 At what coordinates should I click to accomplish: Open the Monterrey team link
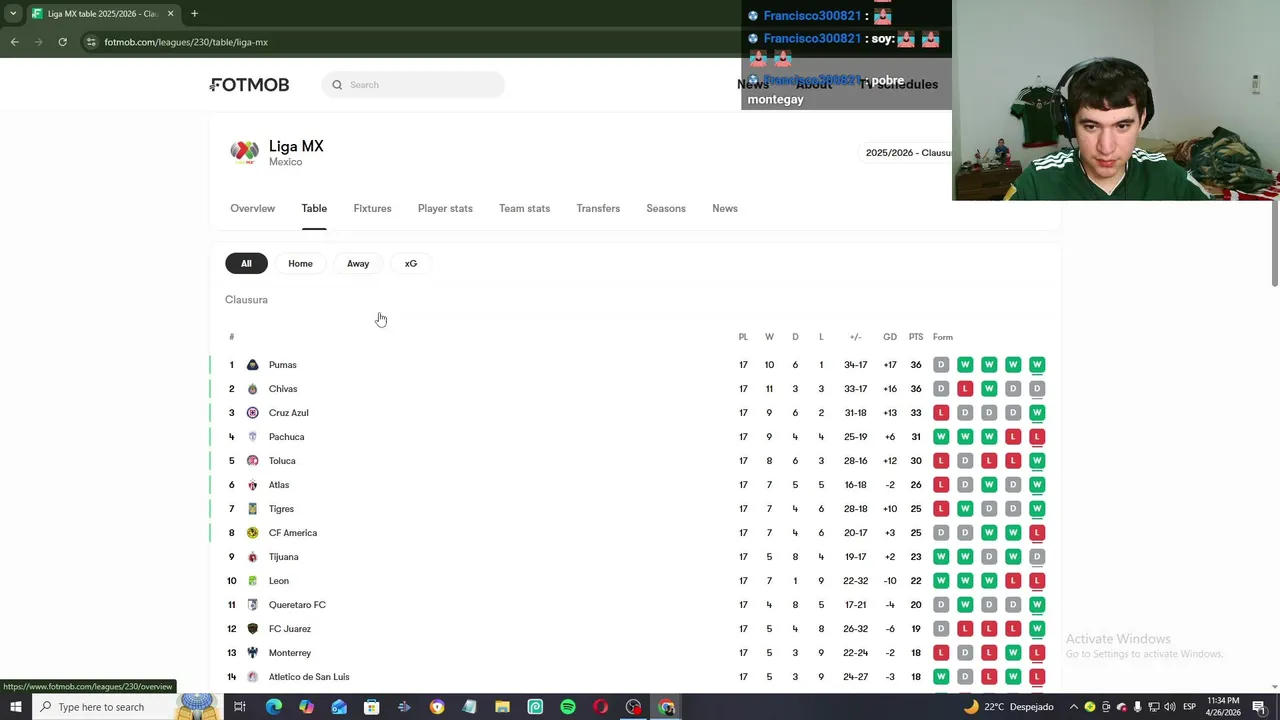(290, 653)
